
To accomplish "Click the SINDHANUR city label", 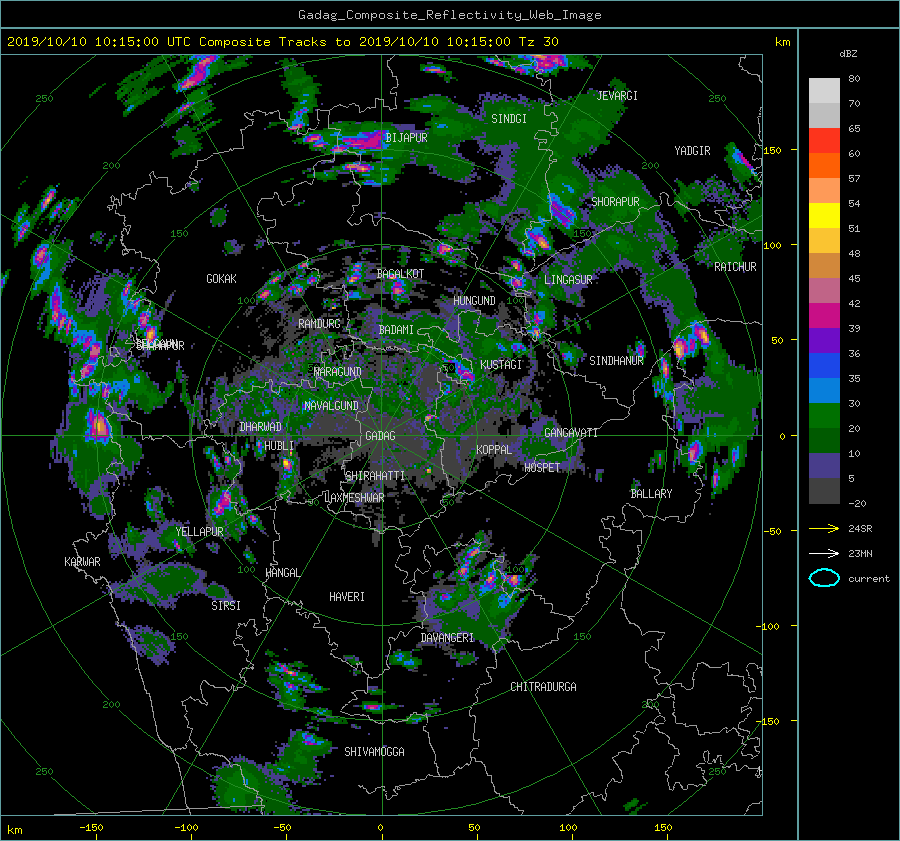I will [616, 361].
